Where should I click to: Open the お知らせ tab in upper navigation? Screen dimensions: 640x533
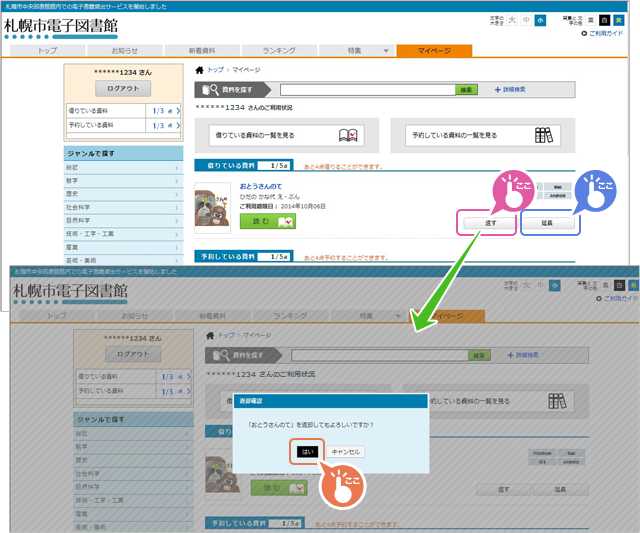[x=125, y=51]
